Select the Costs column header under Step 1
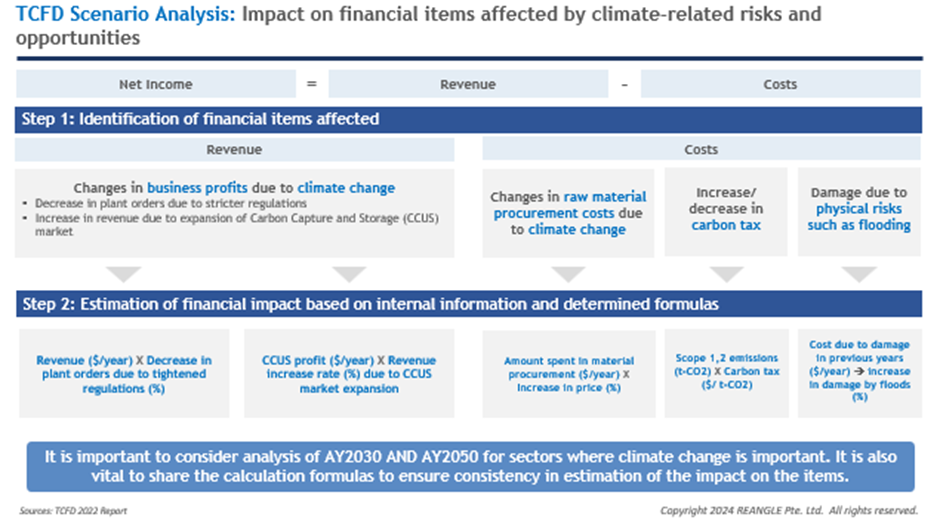 (701, 149)
